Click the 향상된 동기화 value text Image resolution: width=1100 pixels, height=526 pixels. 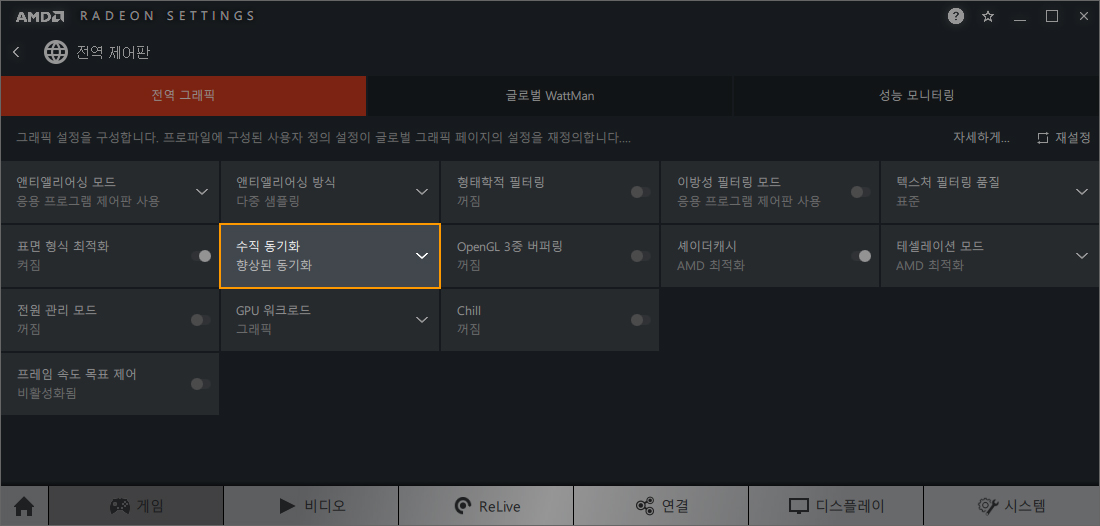coord(274,266)
